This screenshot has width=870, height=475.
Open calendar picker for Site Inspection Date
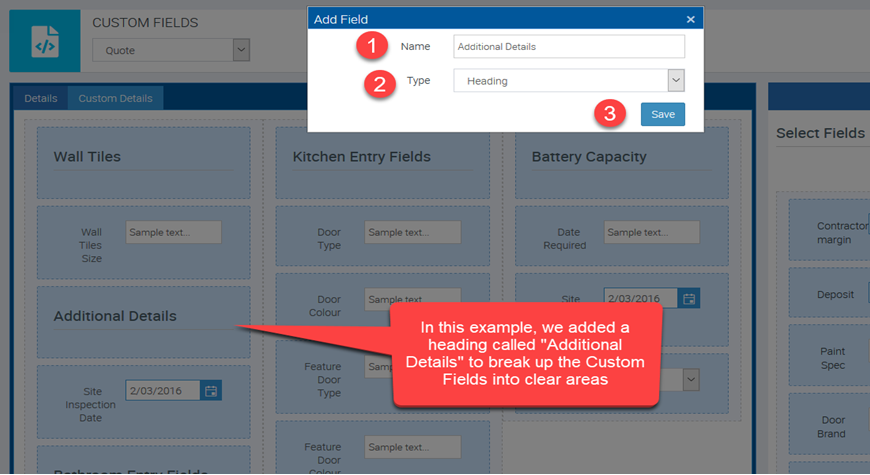(211, 391)
